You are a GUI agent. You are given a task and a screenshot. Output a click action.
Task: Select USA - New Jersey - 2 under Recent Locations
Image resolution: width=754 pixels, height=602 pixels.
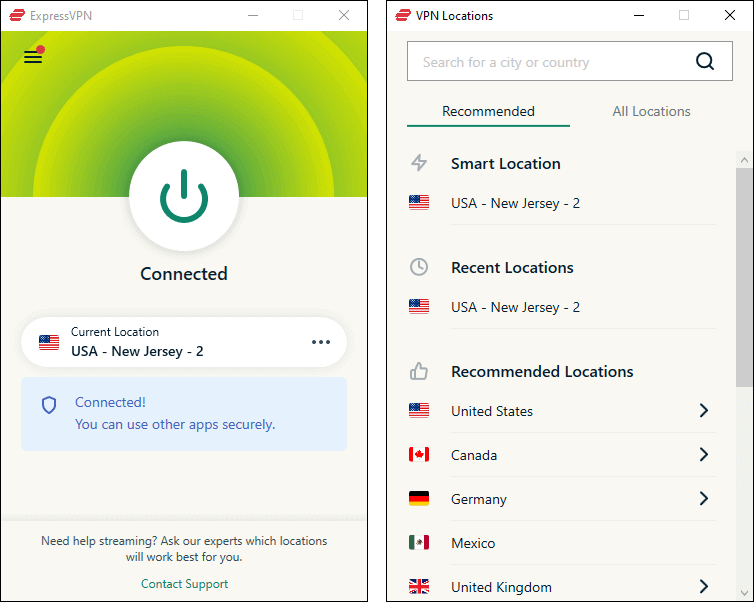(515, 307)
